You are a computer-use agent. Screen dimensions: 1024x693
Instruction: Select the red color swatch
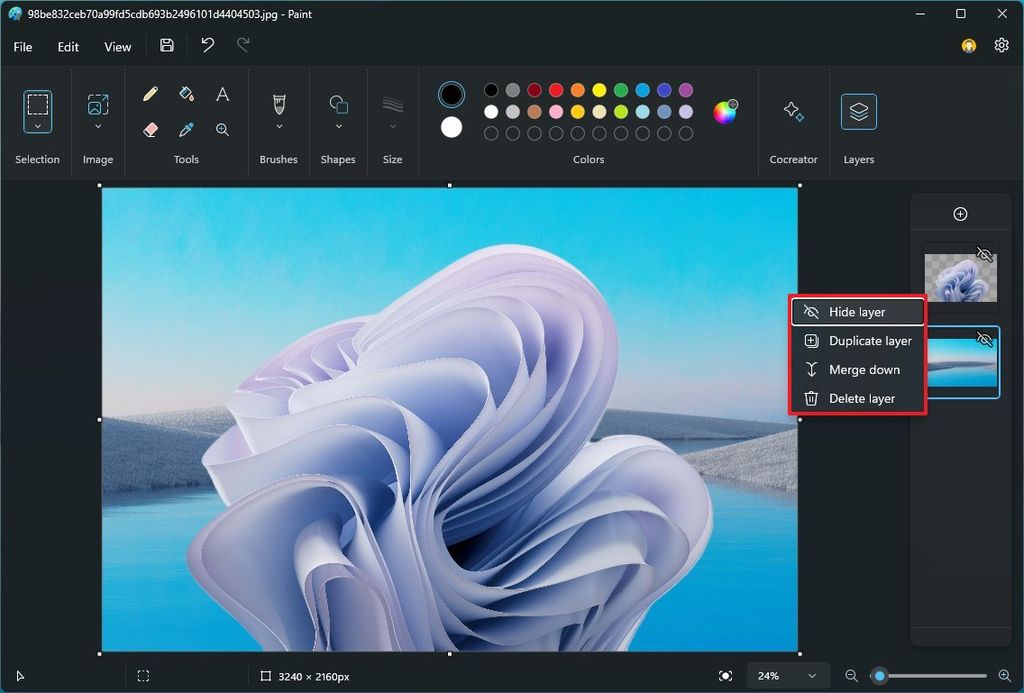[555, 89]
